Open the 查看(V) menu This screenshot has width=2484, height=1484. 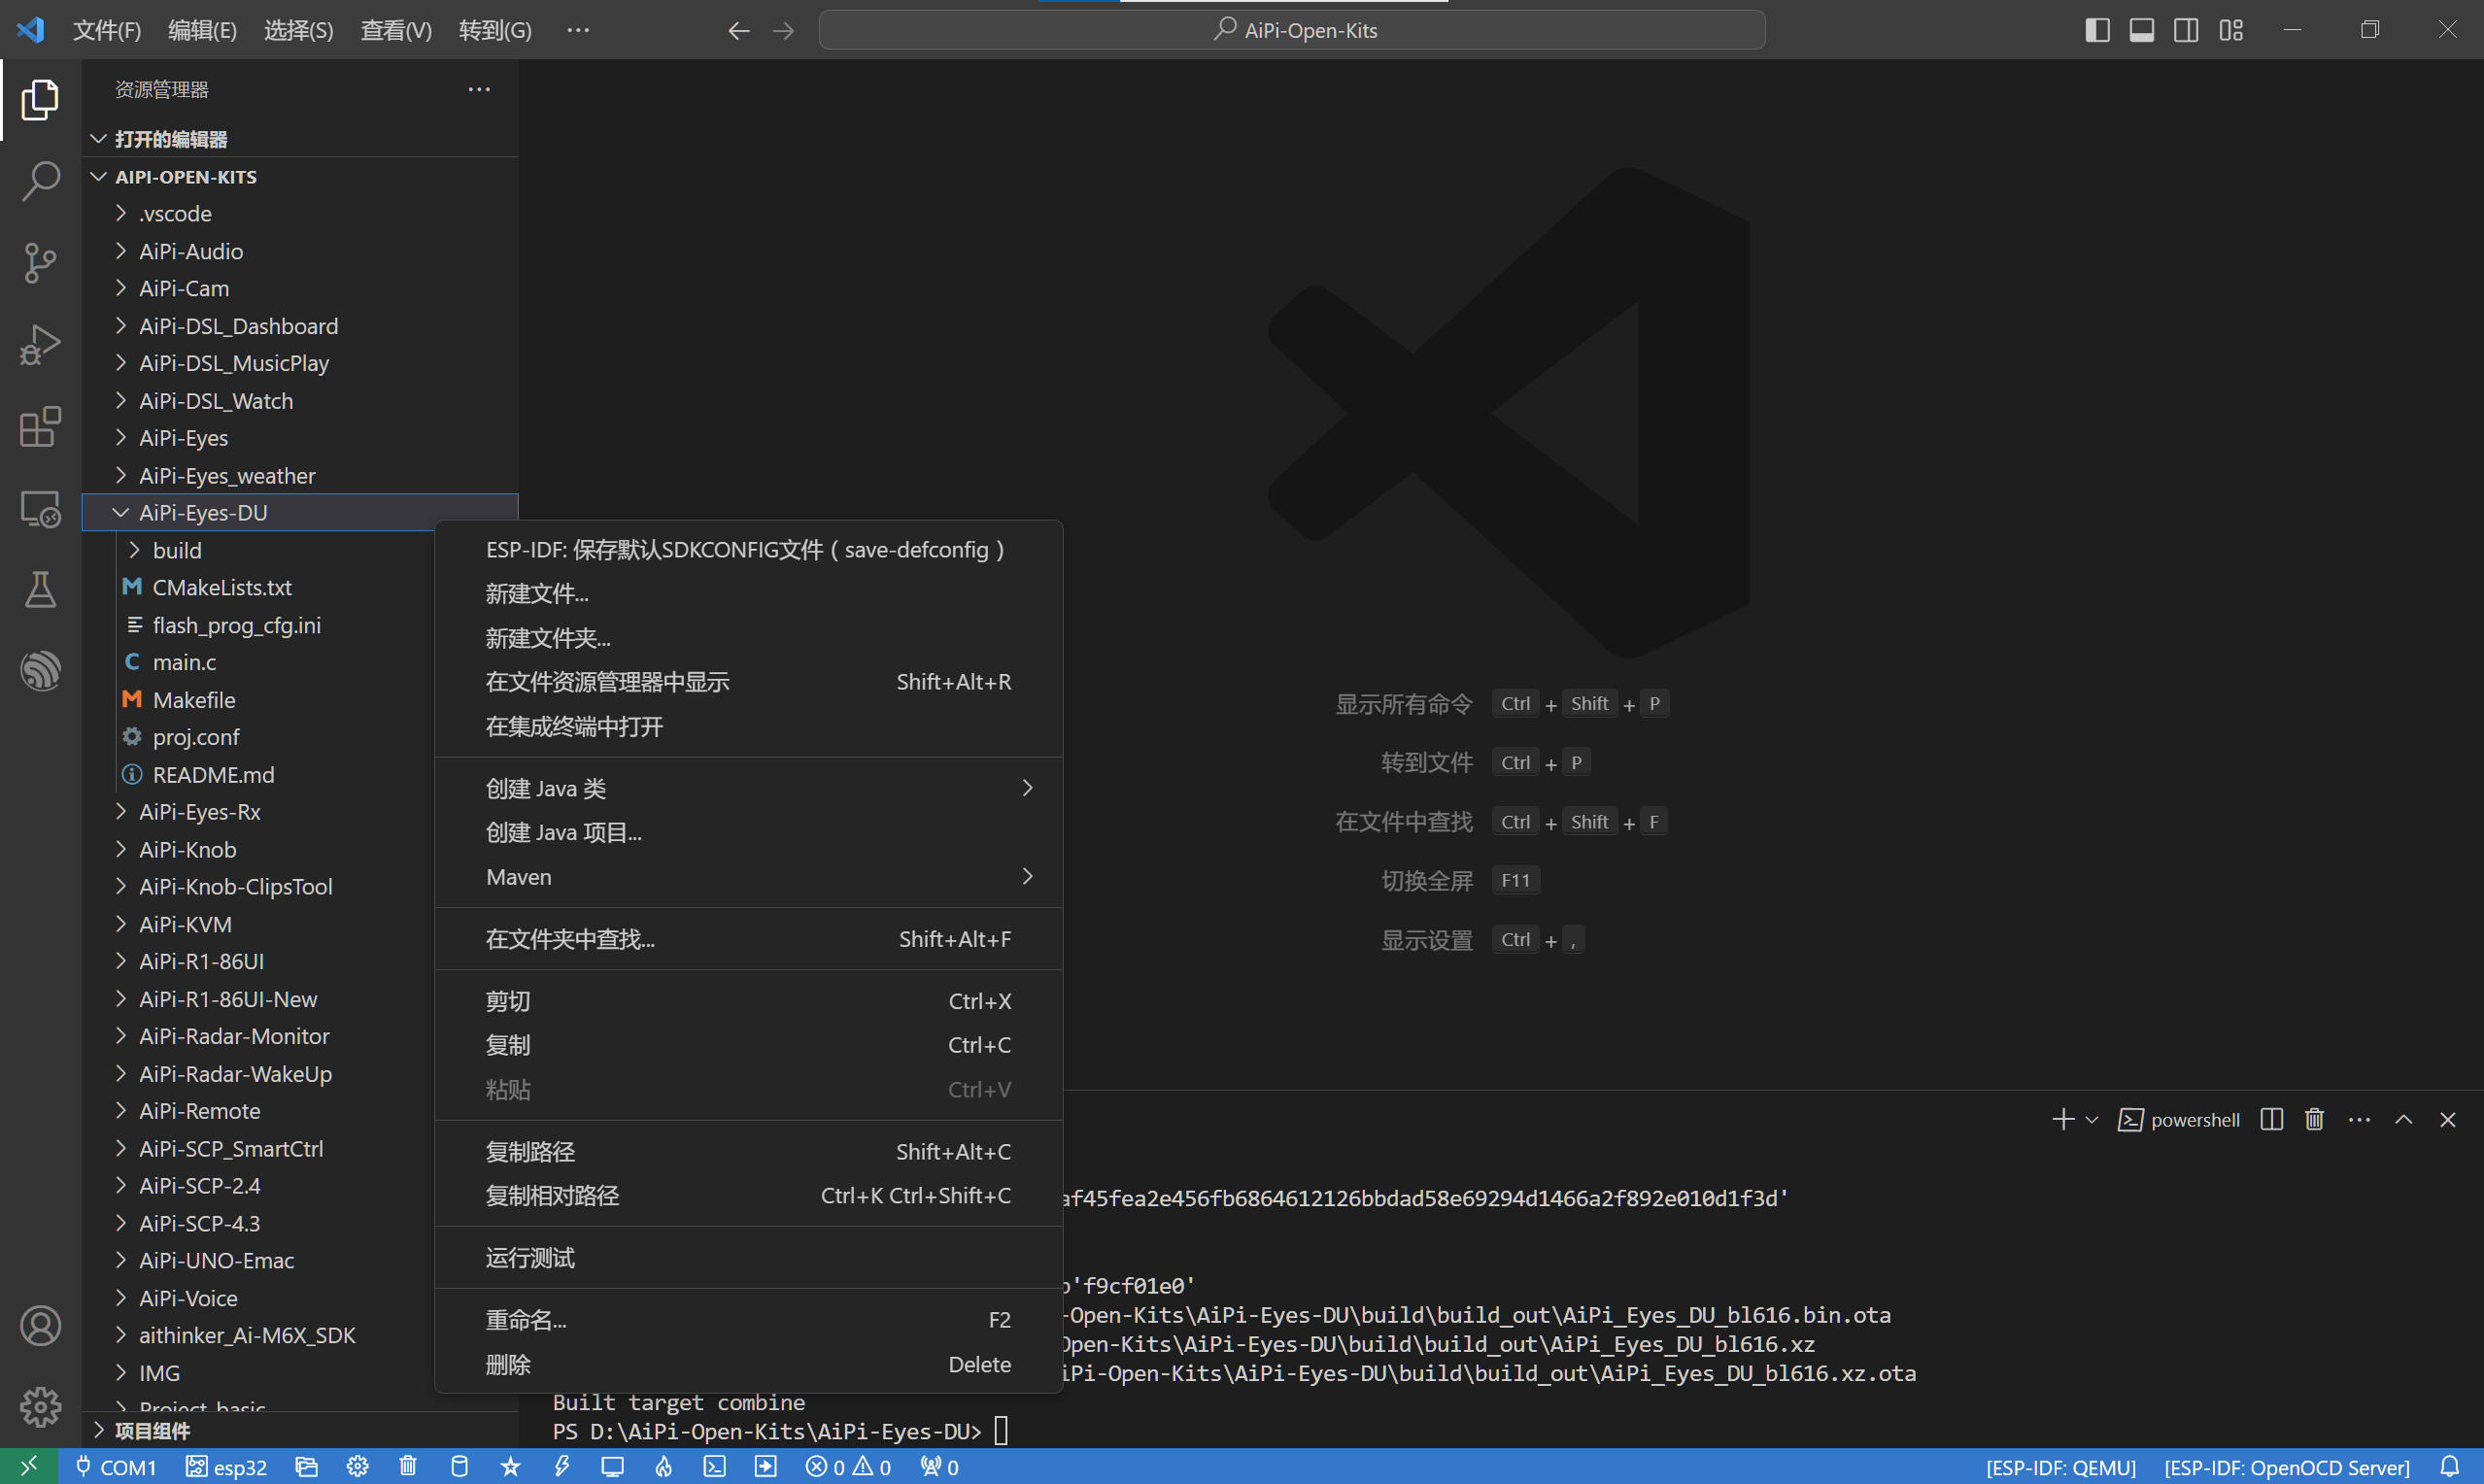click(396, 30)
